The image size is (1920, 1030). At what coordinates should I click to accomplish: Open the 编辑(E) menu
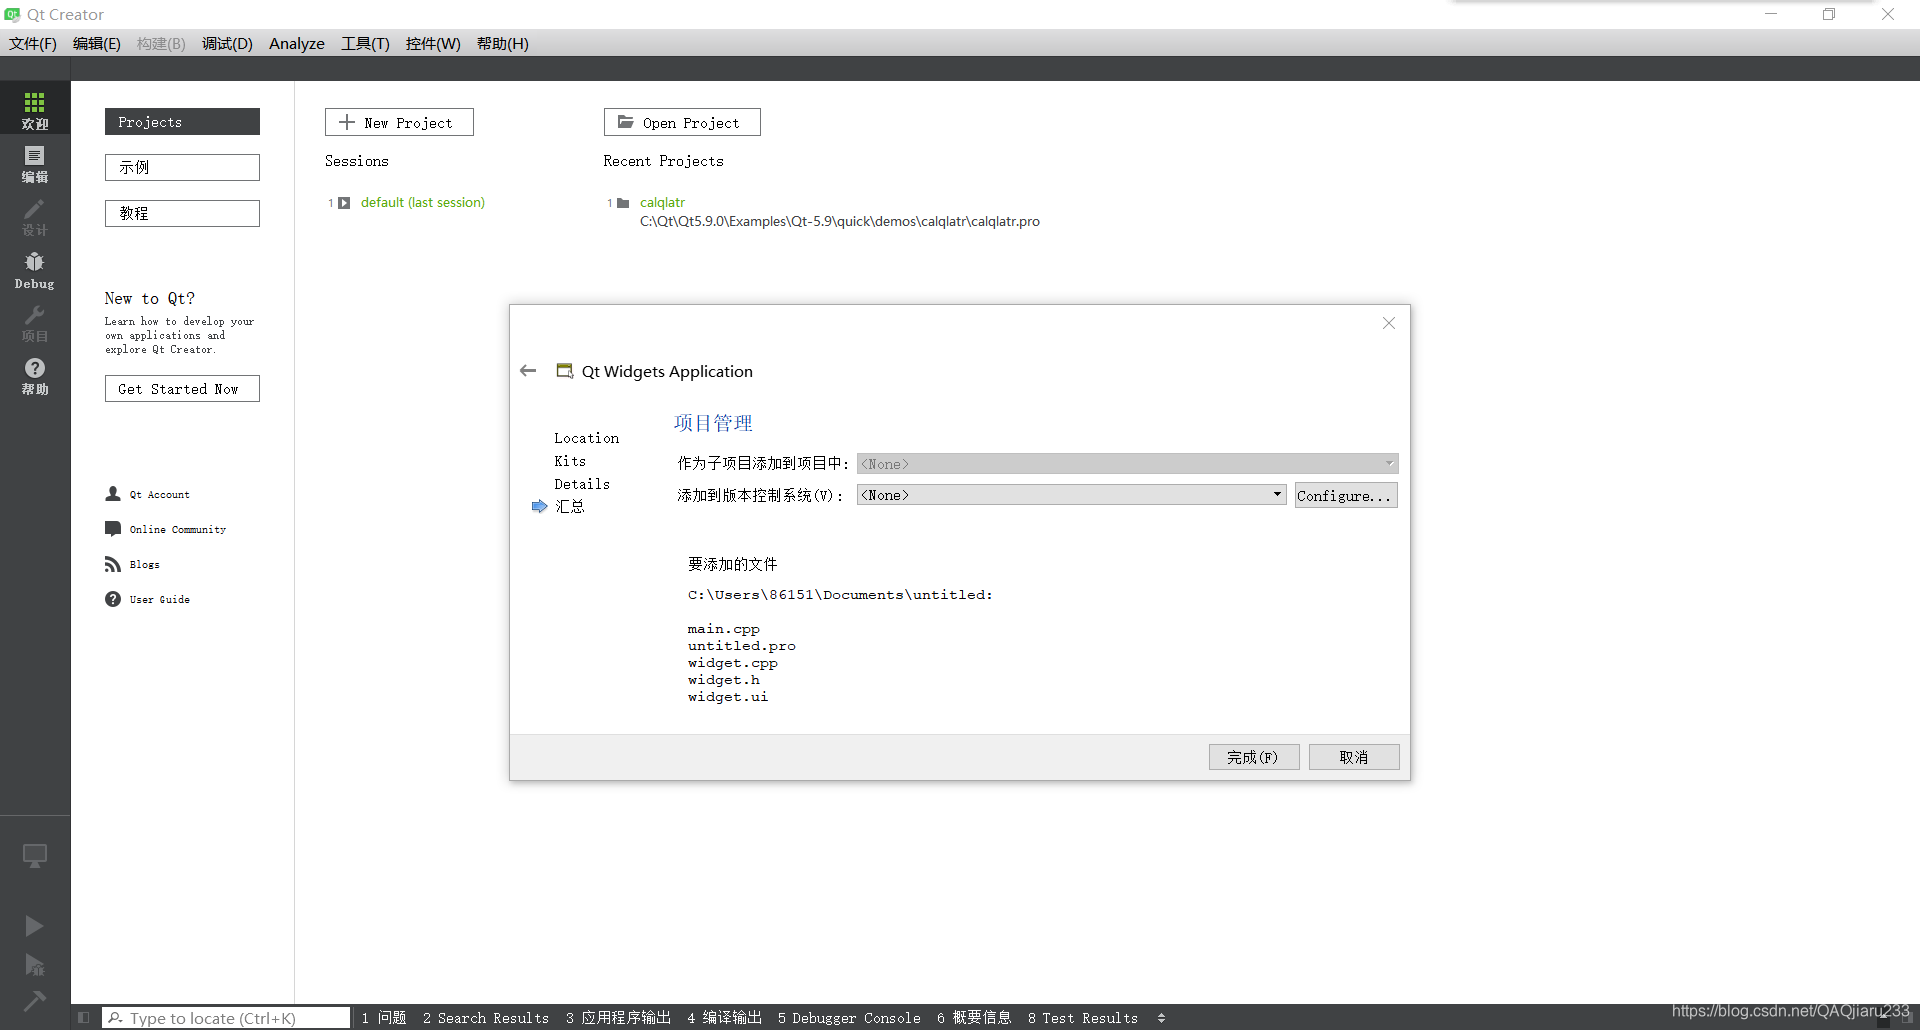[x=97, y=44]
